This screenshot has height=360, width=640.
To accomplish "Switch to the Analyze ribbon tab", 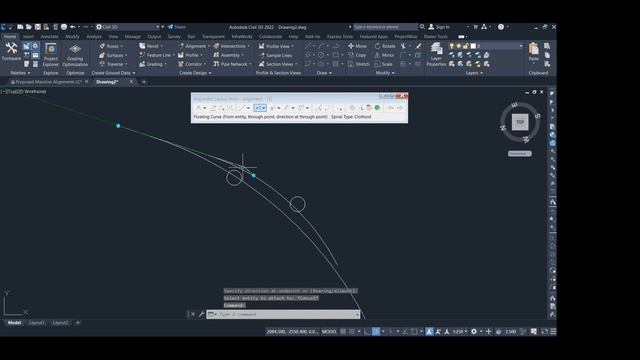I will point(94,36).
